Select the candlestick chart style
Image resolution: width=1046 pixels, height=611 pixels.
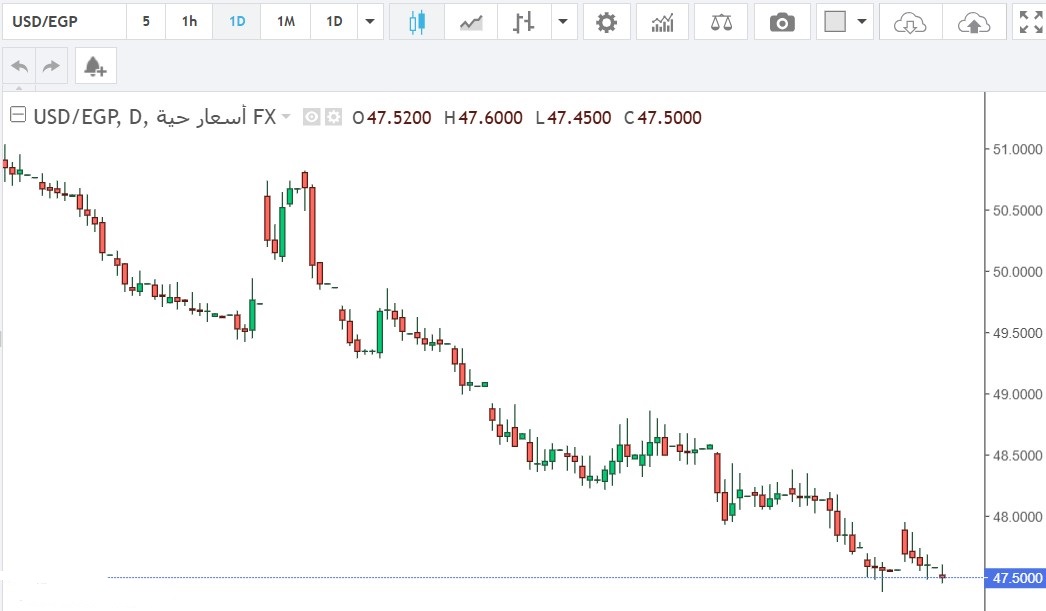(x=417, y=21)
